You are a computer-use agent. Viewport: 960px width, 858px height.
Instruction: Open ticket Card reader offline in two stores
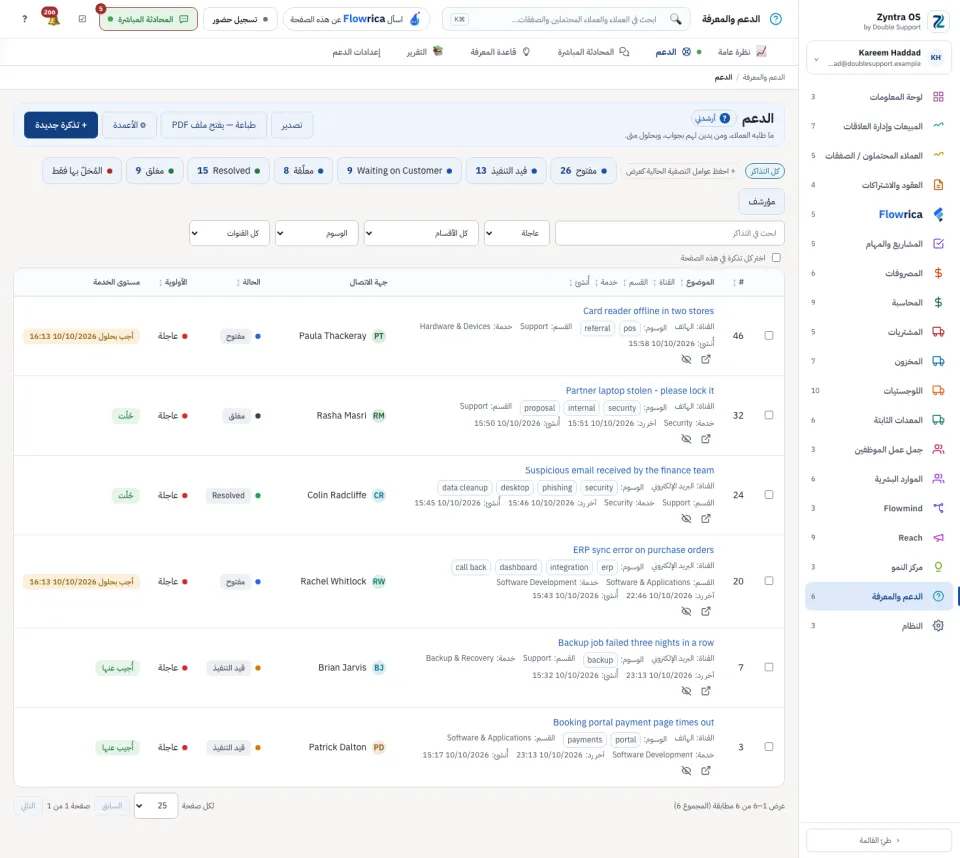648,311
